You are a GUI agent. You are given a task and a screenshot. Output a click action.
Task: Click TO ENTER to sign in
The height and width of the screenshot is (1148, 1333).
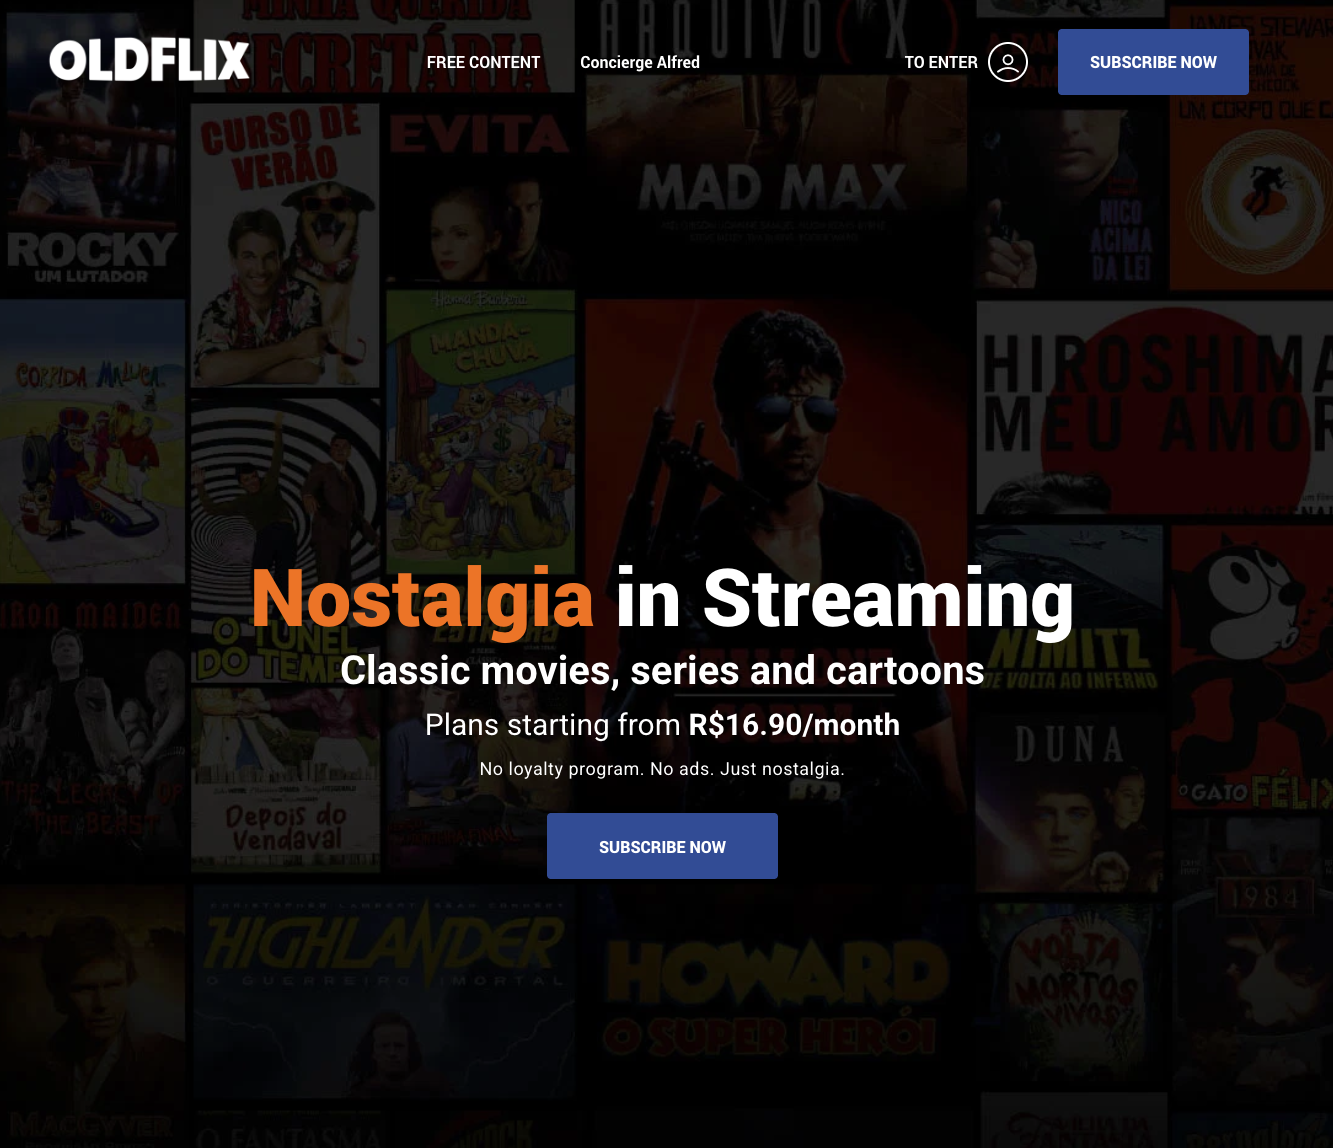click(940, 62)
